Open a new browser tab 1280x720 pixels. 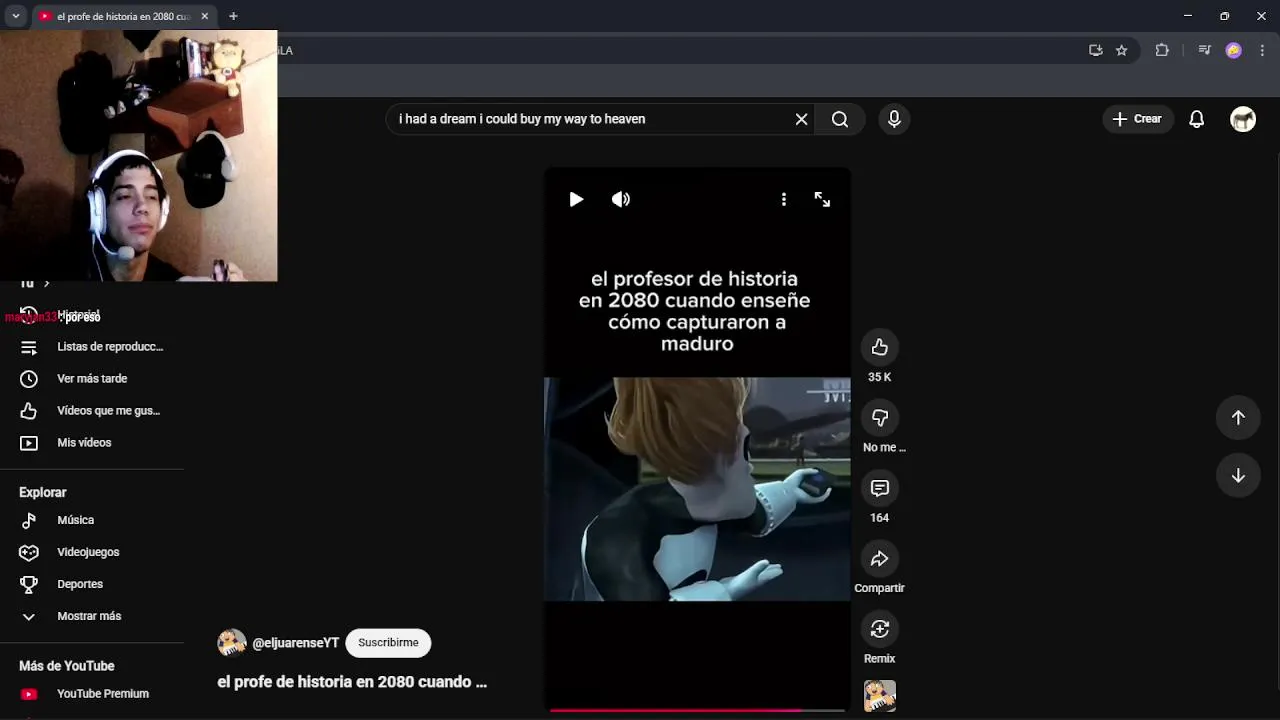point(233,16)
